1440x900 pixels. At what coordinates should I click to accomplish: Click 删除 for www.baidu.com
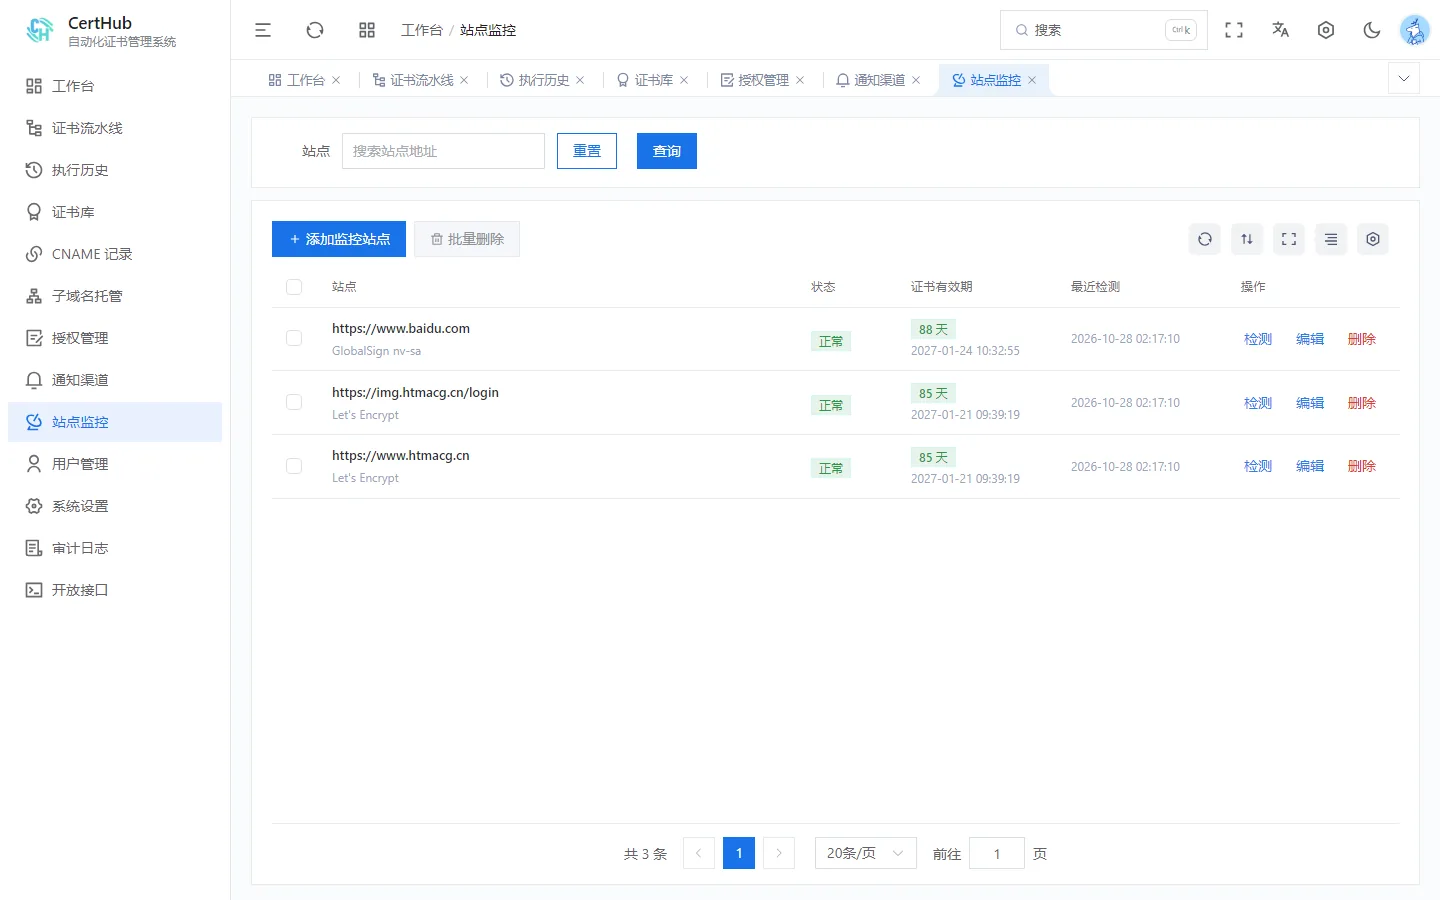(x=1362, y=339)
